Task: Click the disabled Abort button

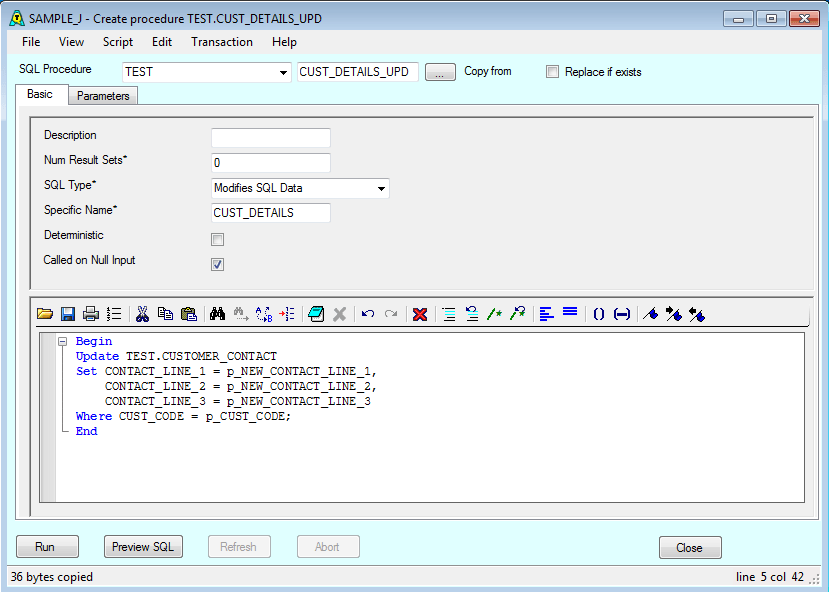Action: pyautogui.click(x=328, y=547)
